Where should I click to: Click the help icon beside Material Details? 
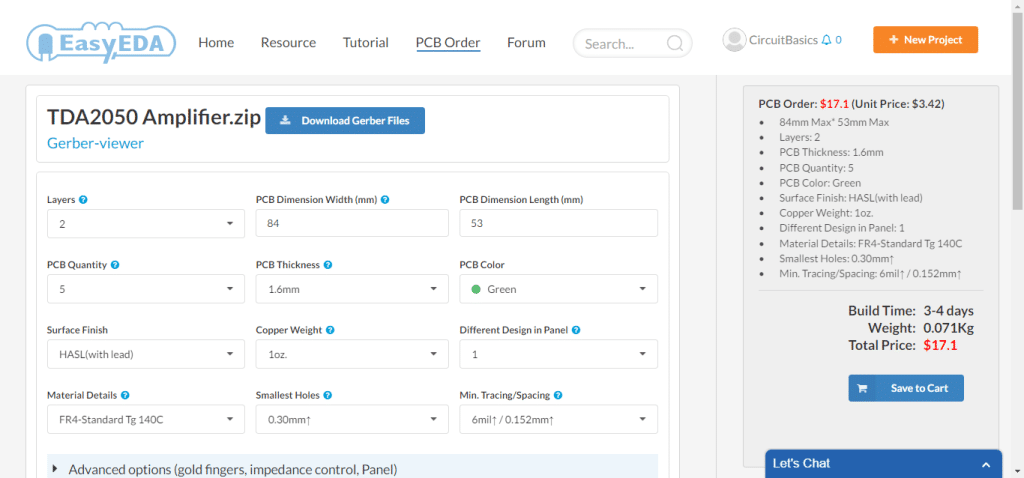(125, 395)
